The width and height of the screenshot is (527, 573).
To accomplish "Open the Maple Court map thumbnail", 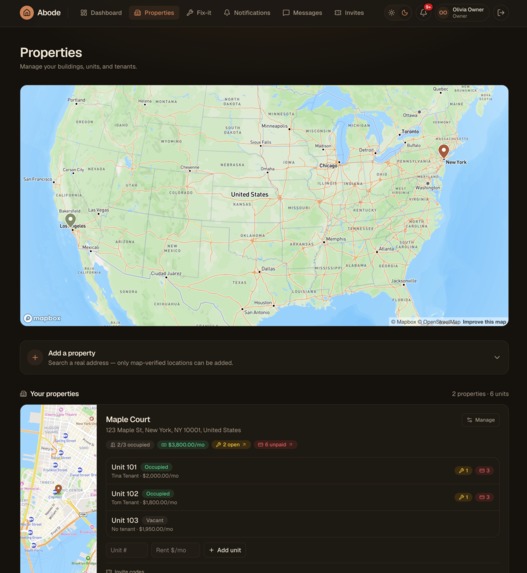I will (58, 489).
